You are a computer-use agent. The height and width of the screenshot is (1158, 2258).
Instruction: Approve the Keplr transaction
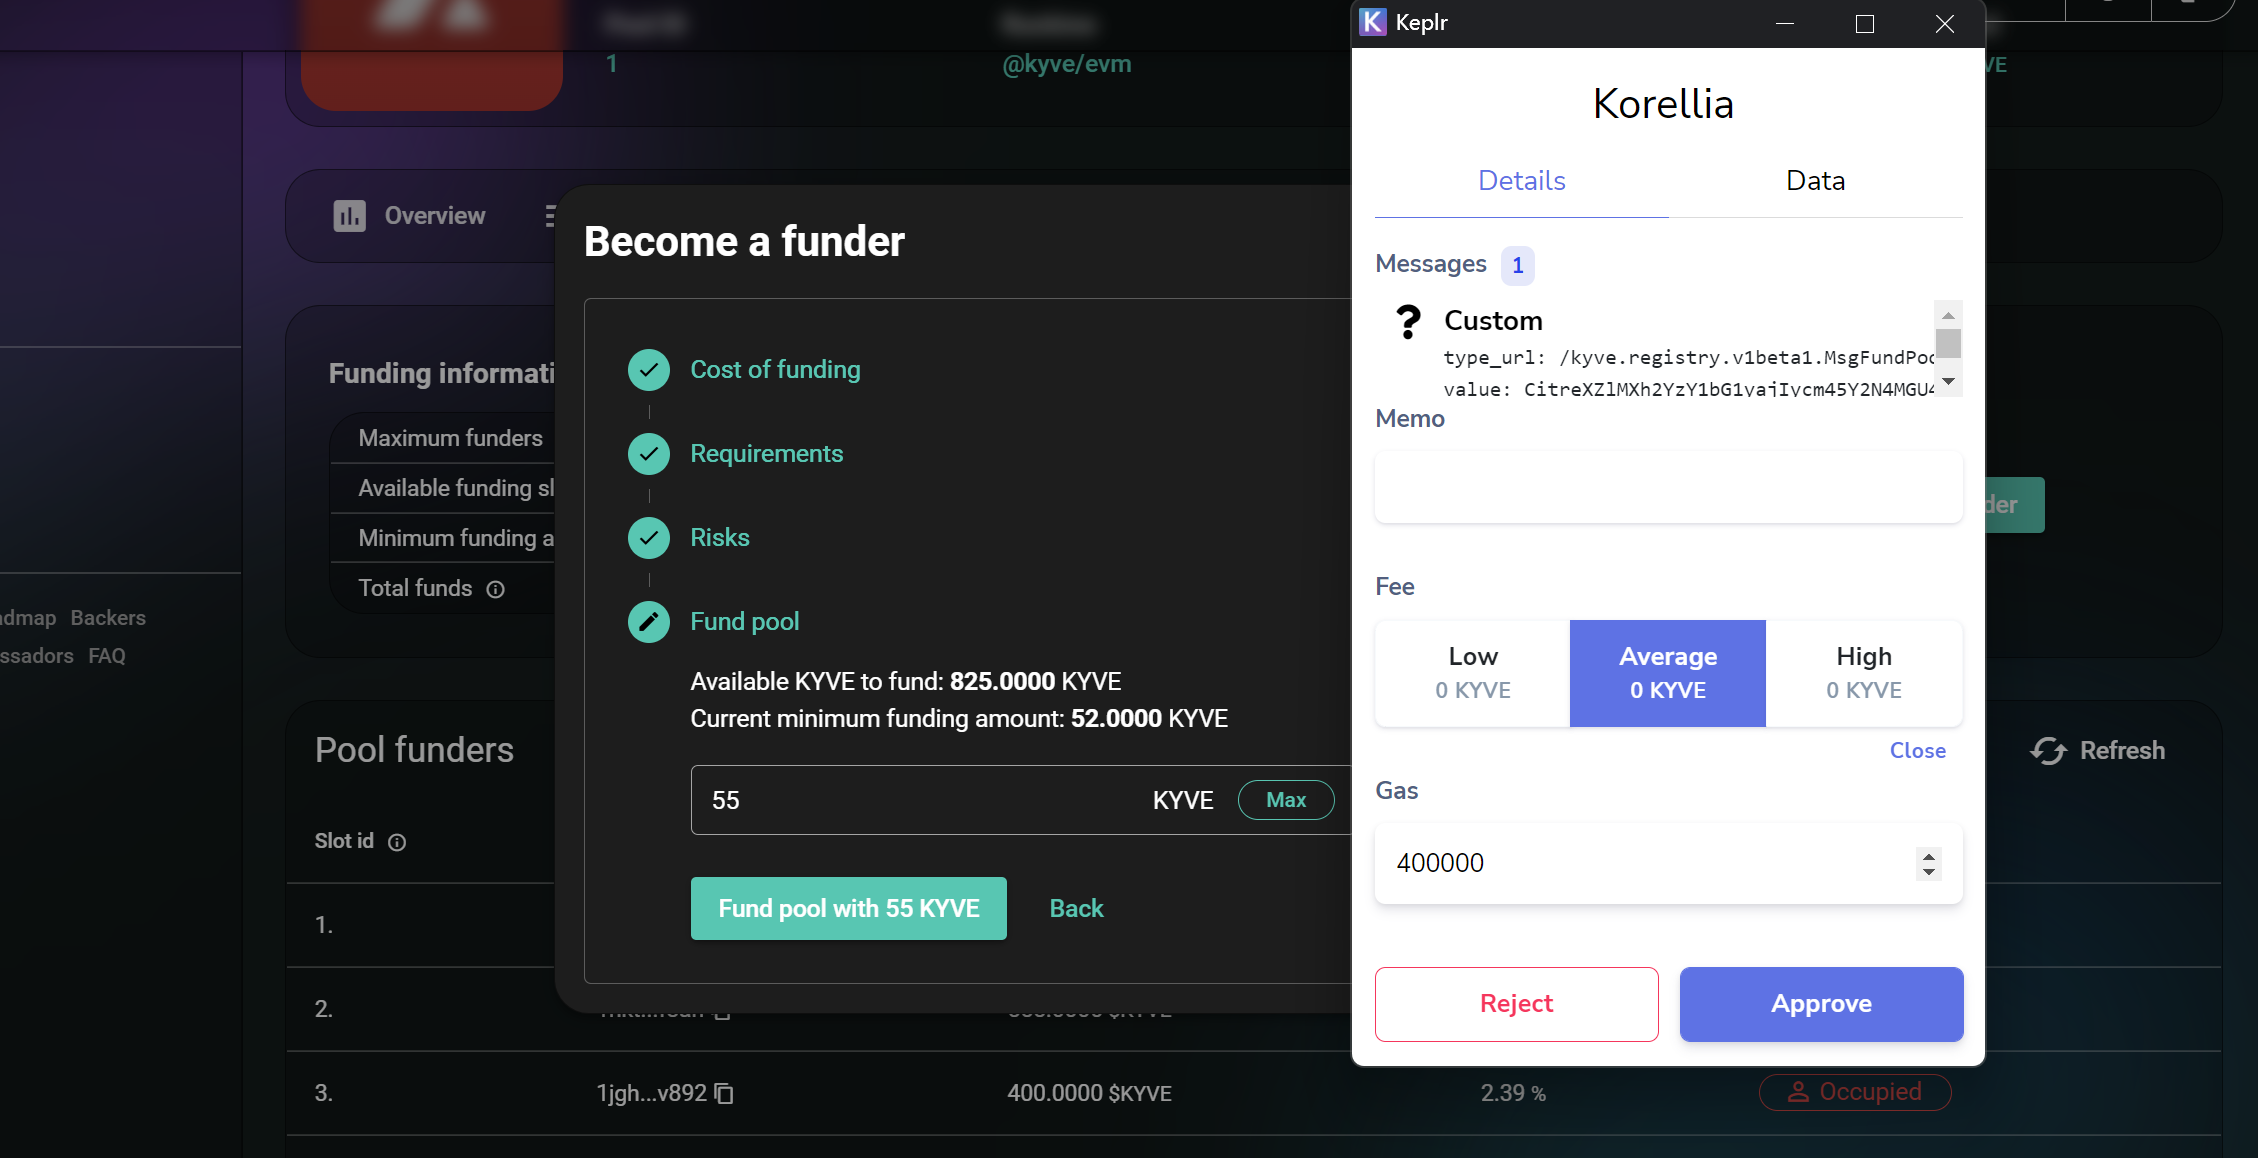[1821, 1004]
